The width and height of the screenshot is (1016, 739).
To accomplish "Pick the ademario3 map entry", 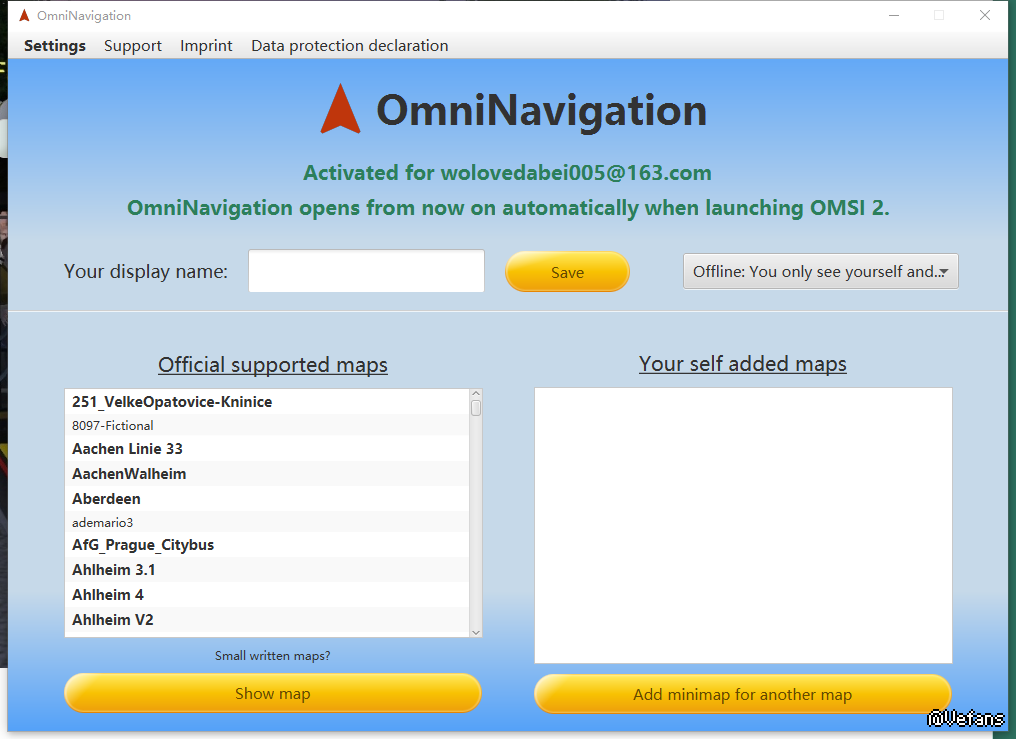I will tap(266, 522).
